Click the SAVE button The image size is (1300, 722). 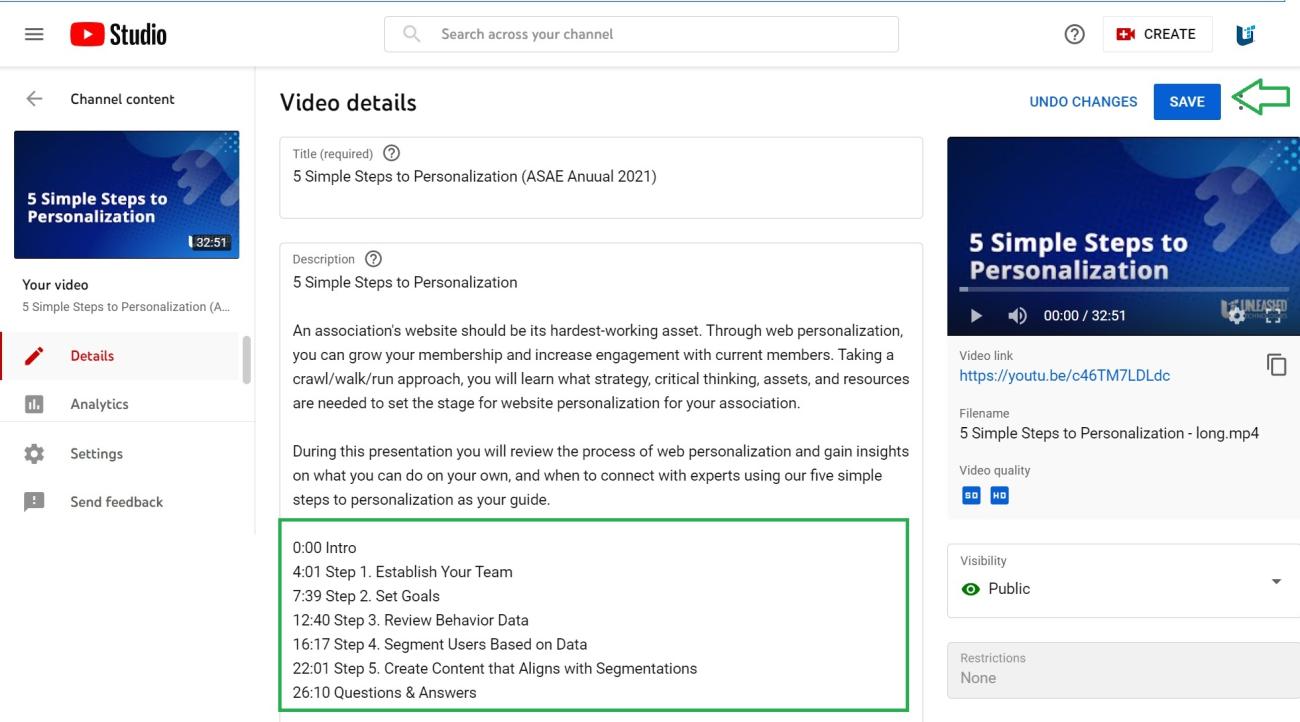tap(1187, 102)
